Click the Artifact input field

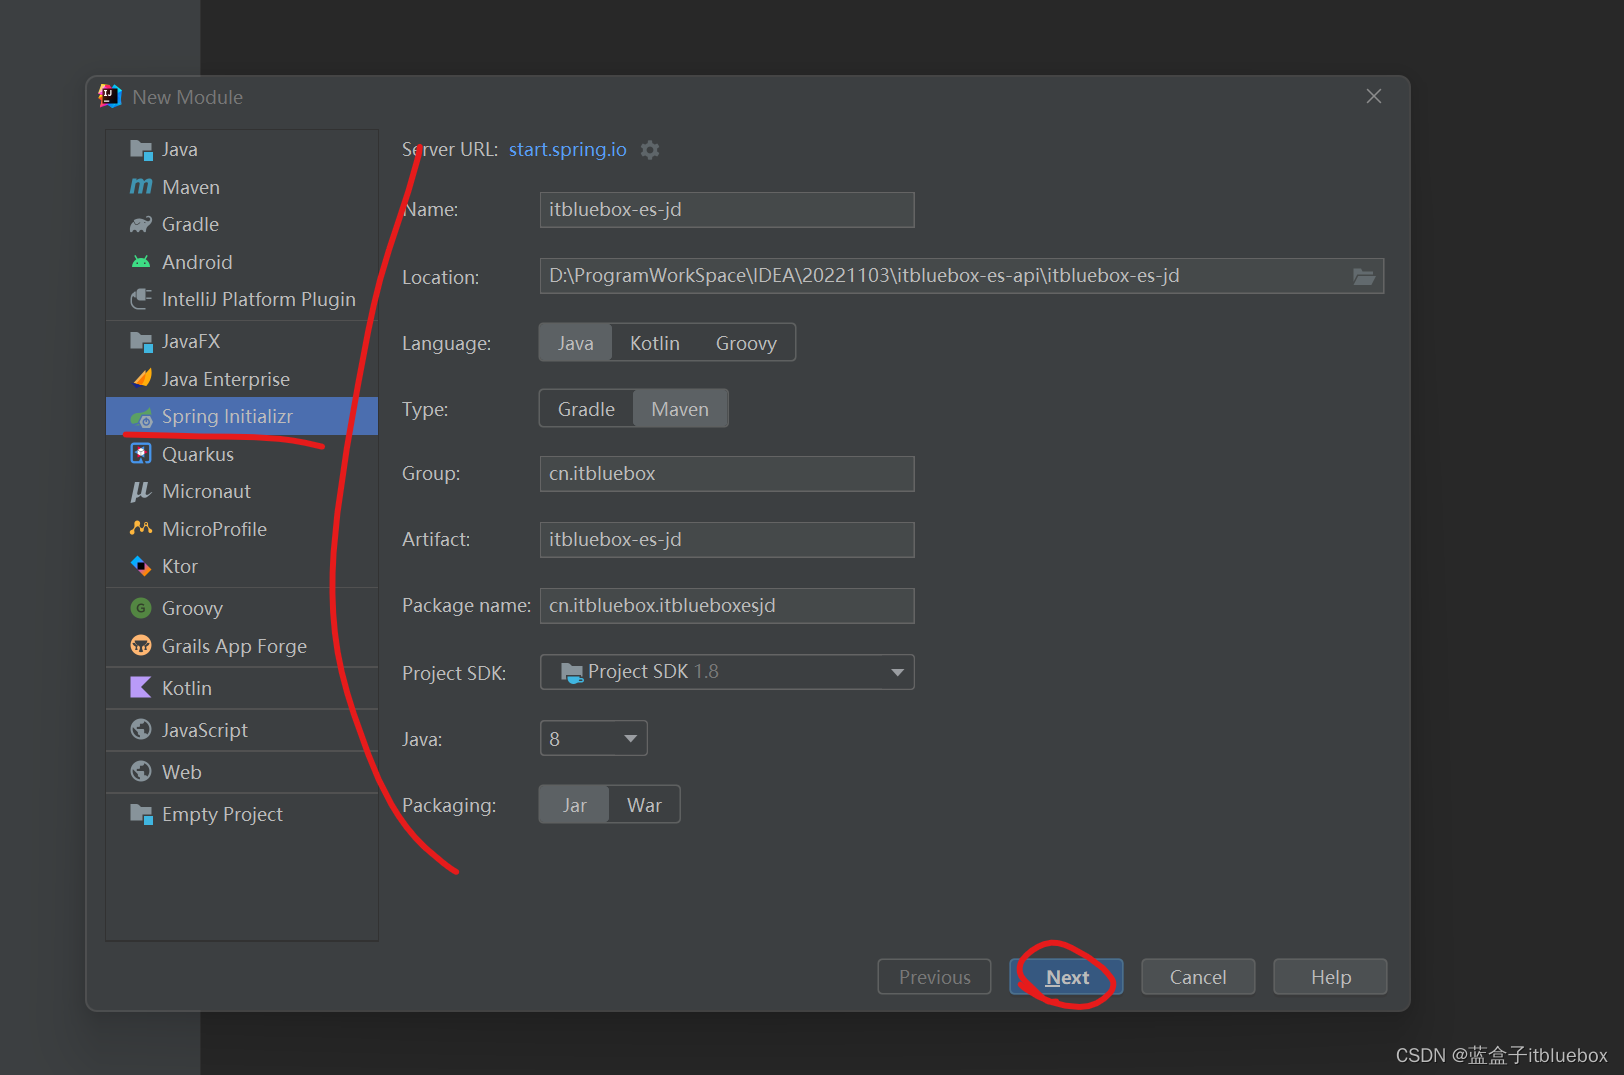(x=727, y=540)
